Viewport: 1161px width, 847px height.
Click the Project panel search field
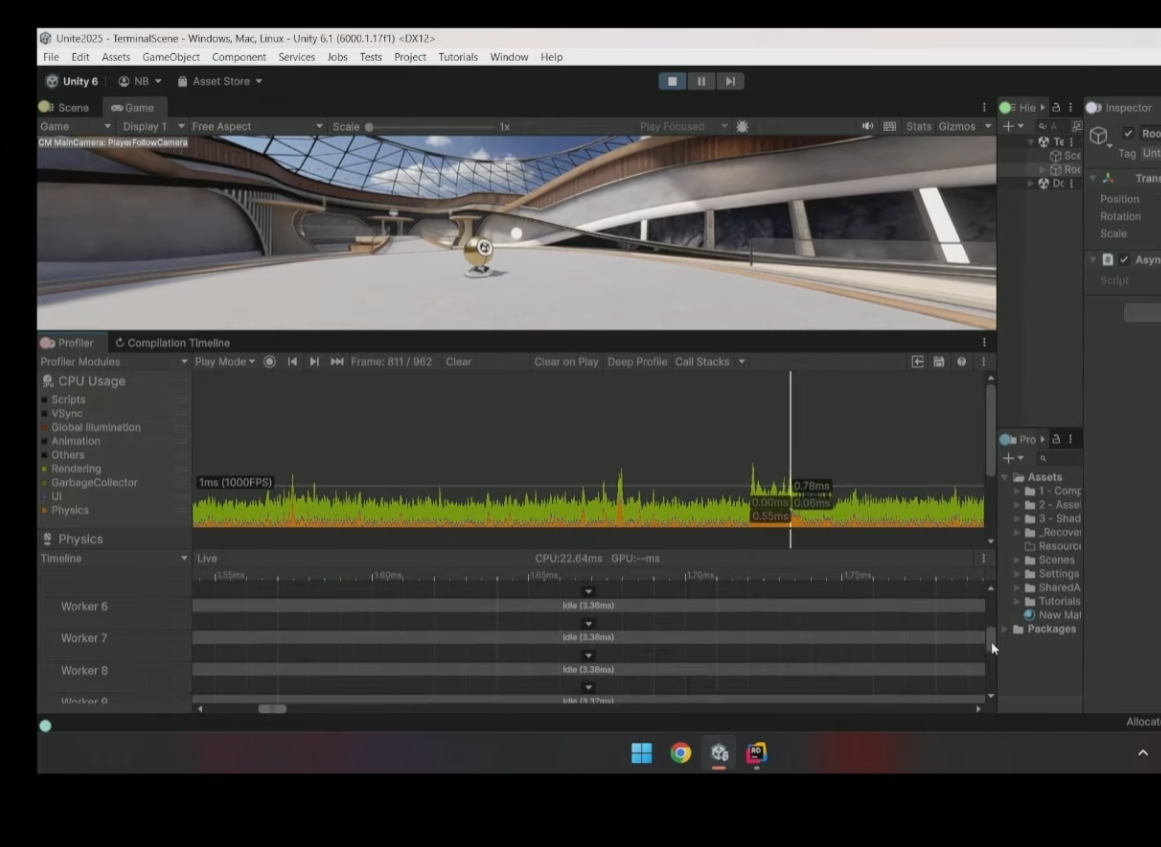pos(1058,458)
